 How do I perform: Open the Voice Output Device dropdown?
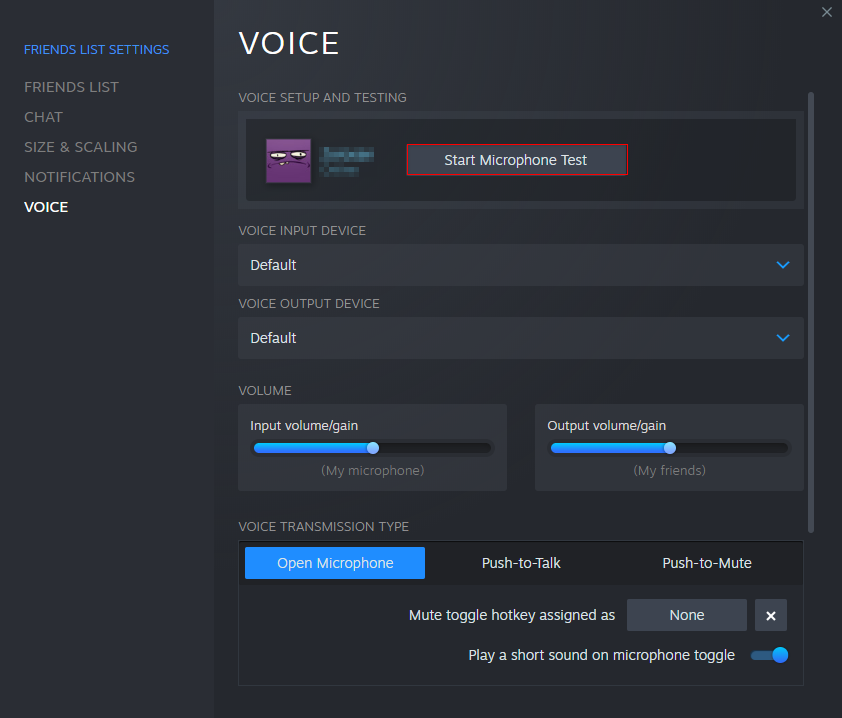[520, 338]
